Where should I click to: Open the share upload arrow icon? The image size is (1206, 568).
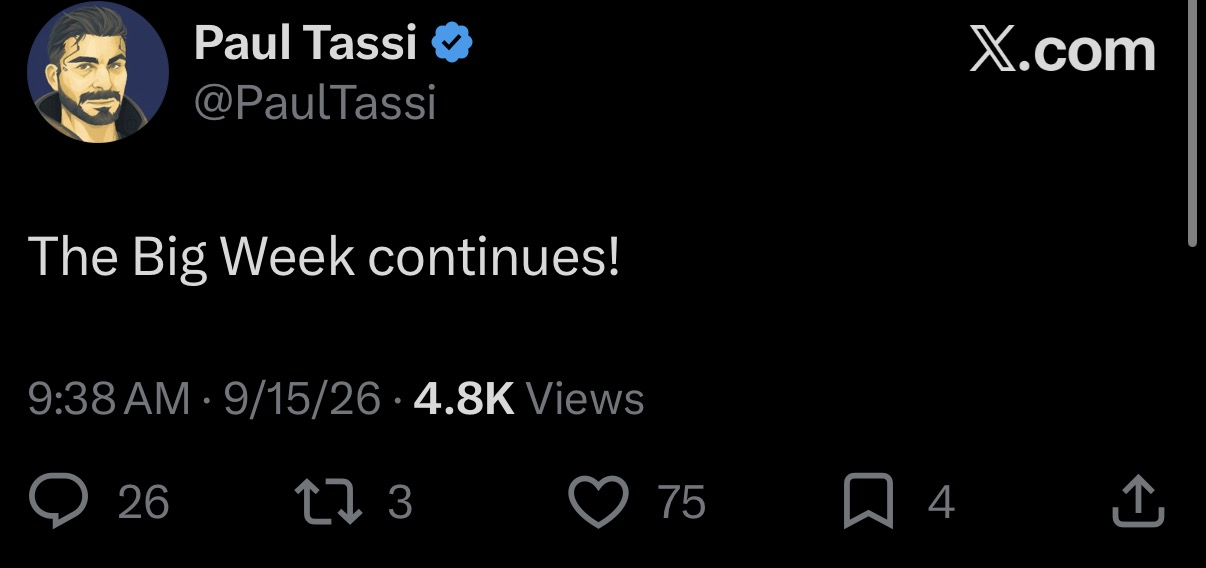point(1139,502)
